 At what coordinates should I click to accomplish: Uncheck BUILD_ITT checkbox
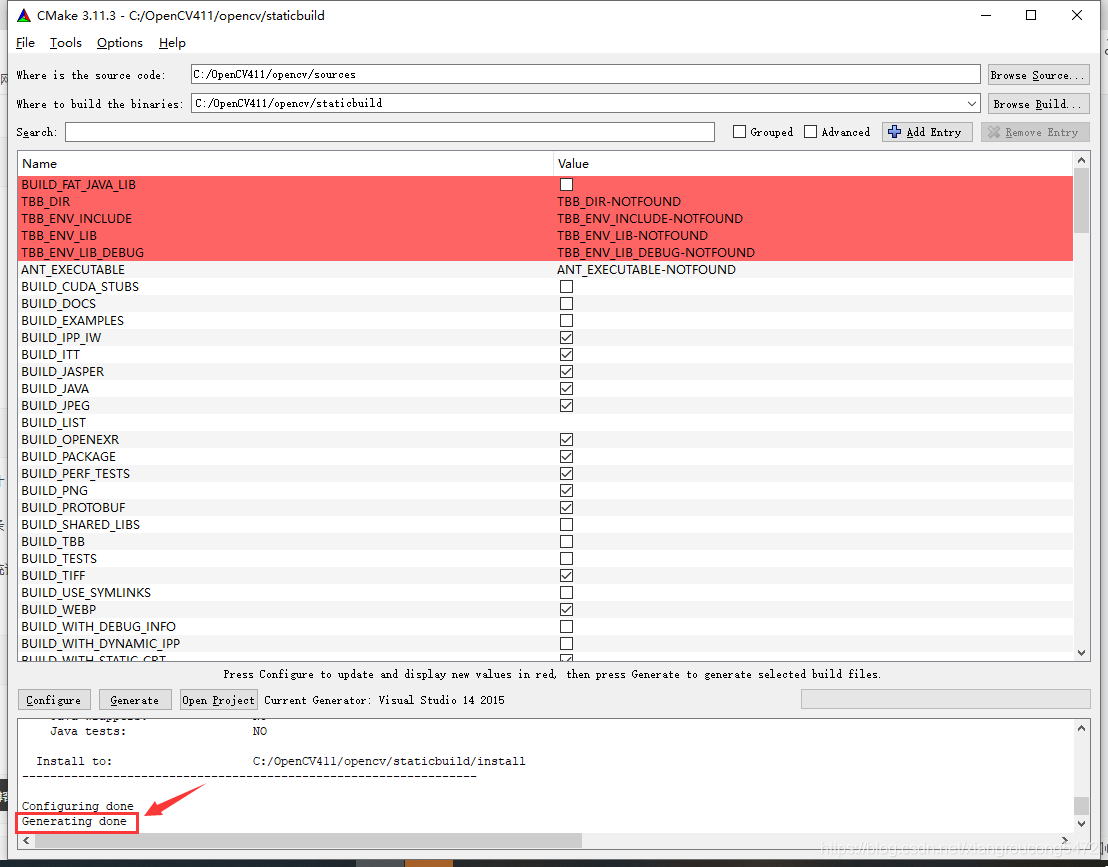click(x=566, y=355)
